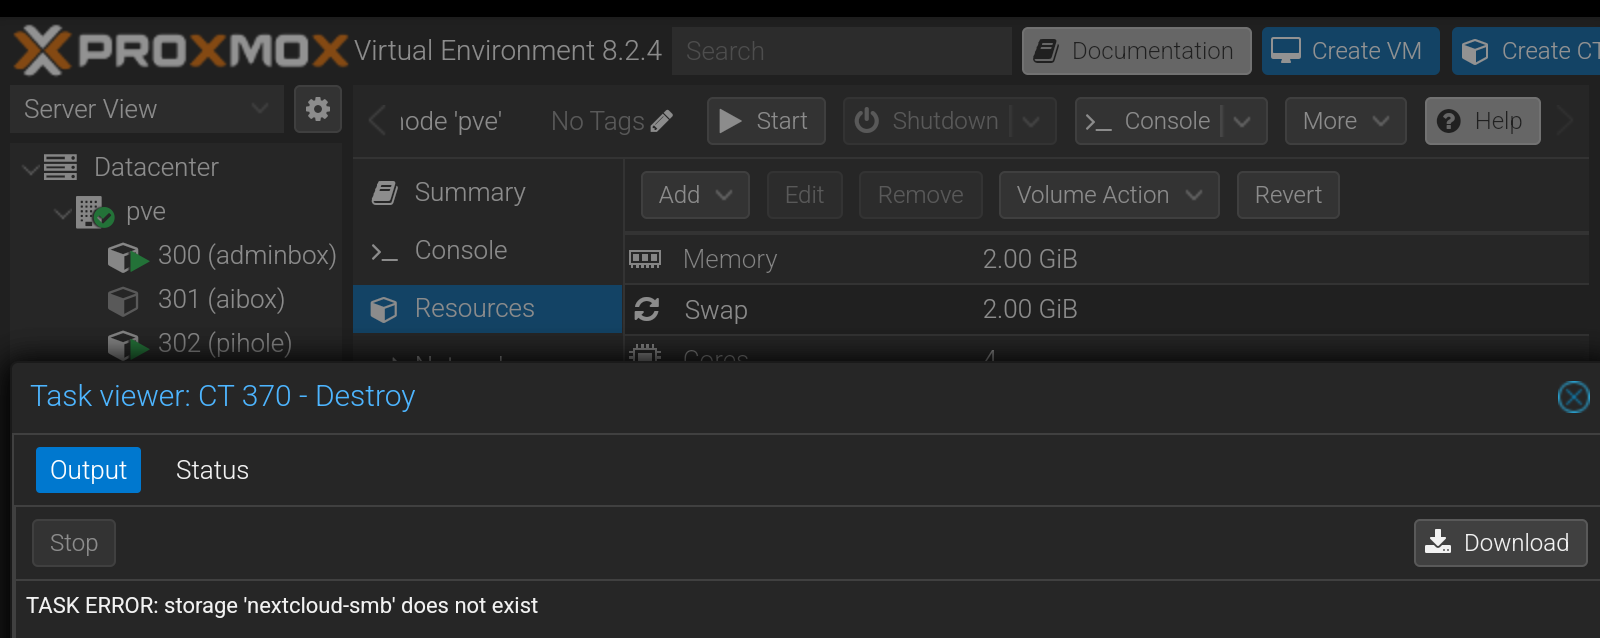The image size is (1600, 638).
Task: Click the Create CT button
Action: click(x=1526, y=51)
